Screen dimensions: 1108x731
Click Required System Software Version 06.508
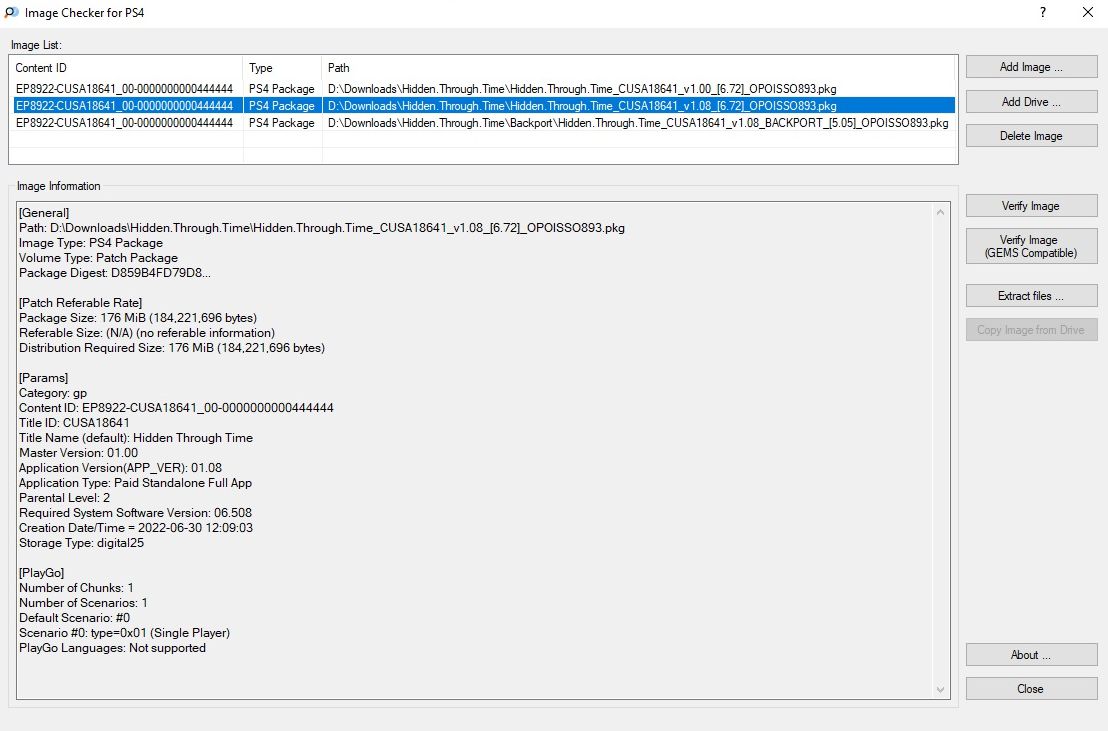click(135, 513)
